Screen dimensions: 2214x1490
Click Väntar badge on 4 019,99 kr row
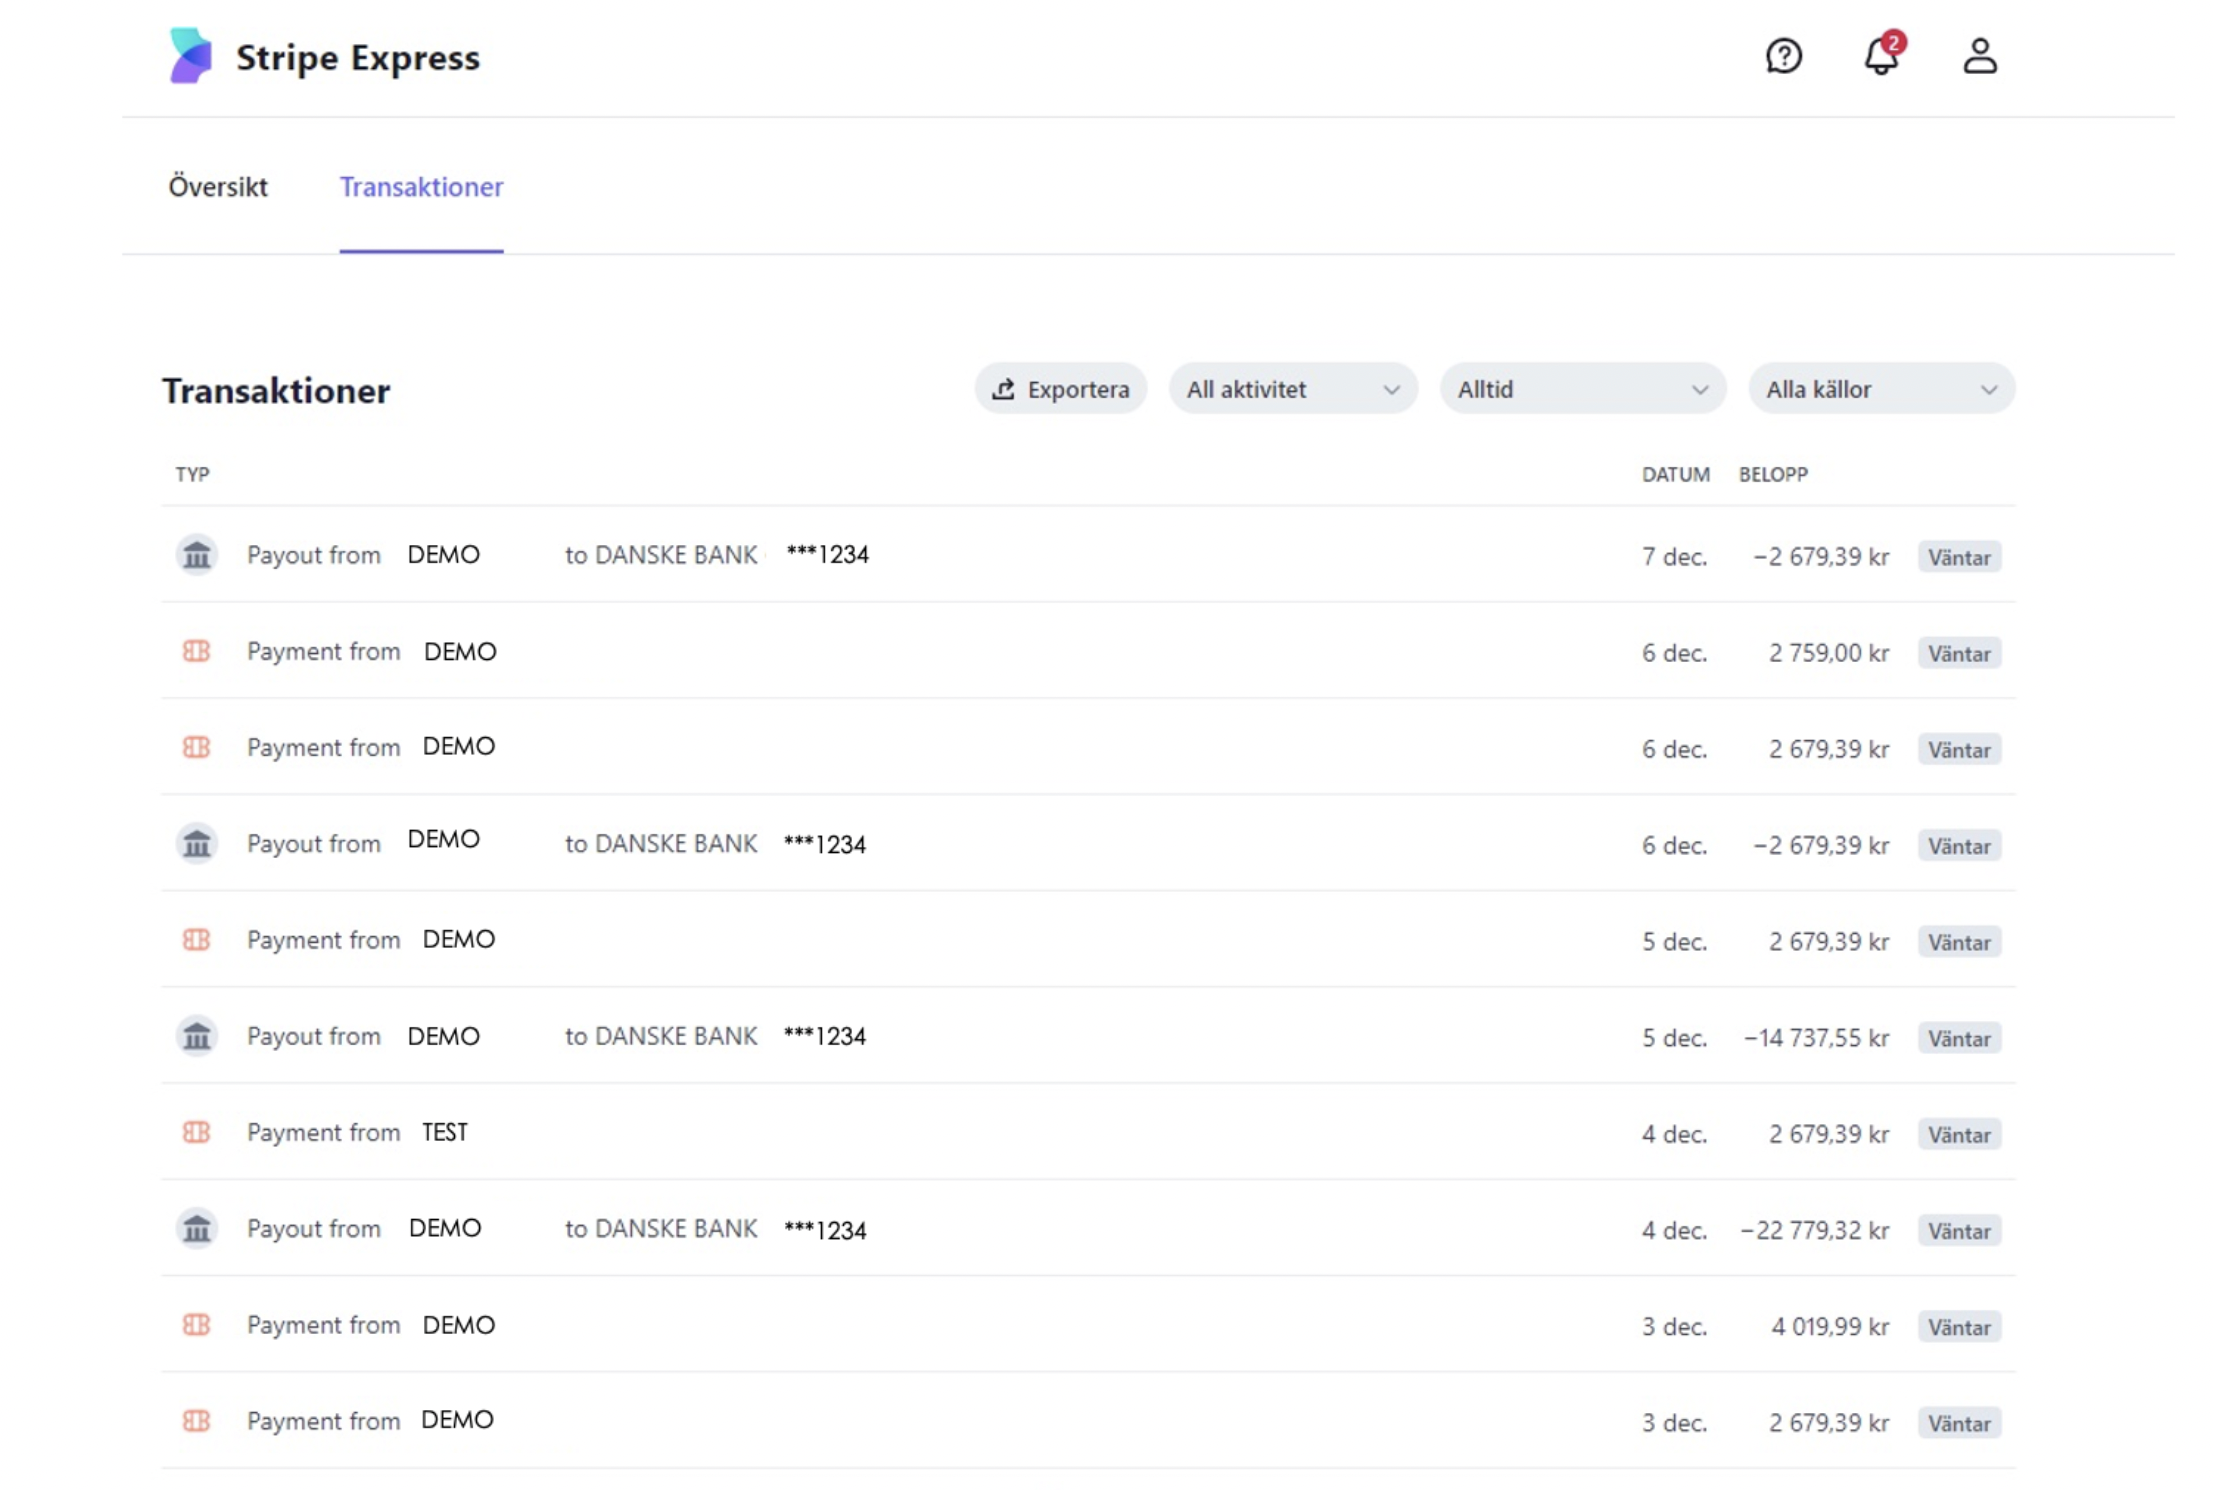point(1960,1327)
